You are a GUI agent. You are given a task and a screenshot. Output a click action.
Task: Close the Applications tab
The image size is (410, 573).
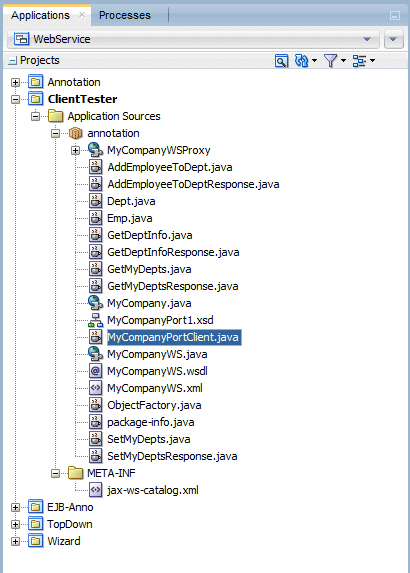[x=82, y=15]
